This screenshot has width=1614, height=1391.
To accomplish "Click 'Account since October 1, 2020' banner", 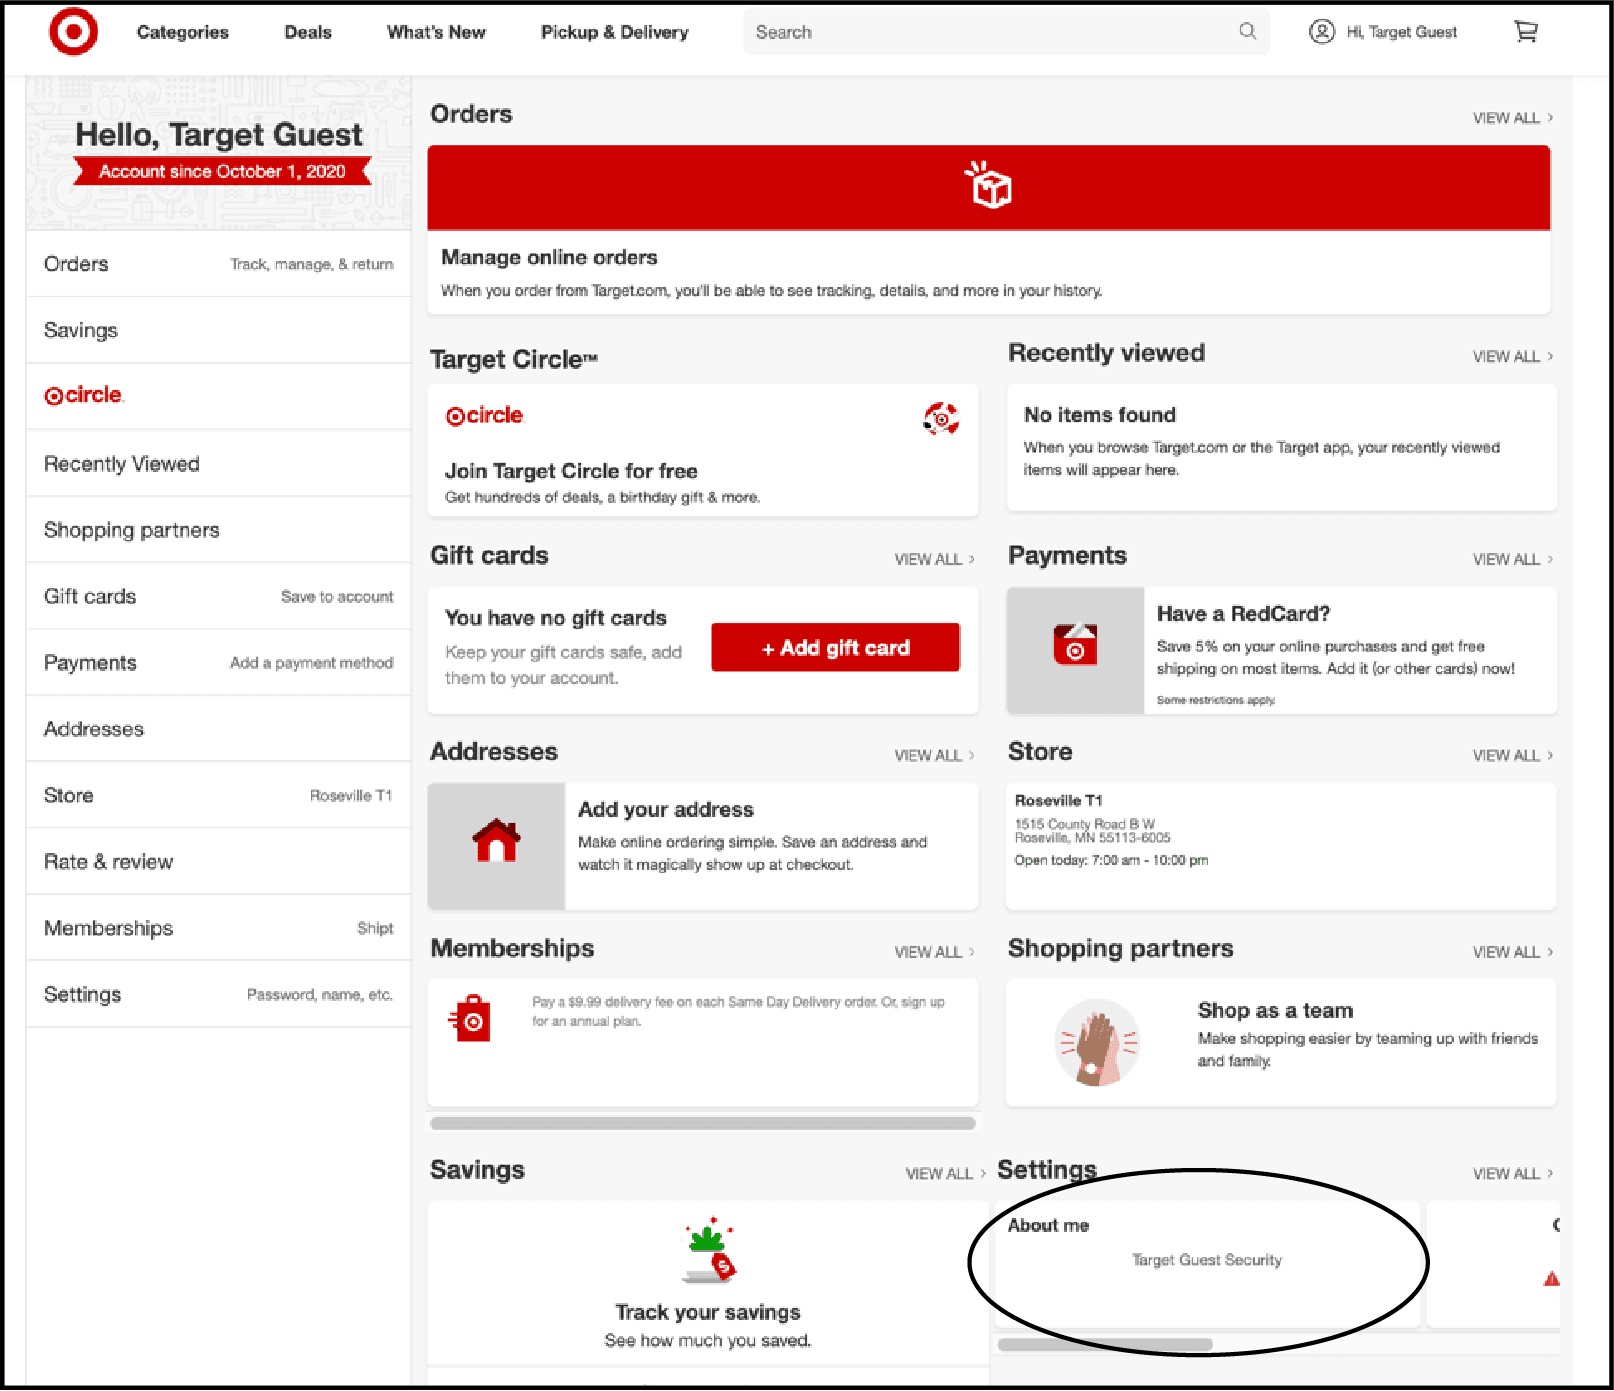I will click(222, 172).
